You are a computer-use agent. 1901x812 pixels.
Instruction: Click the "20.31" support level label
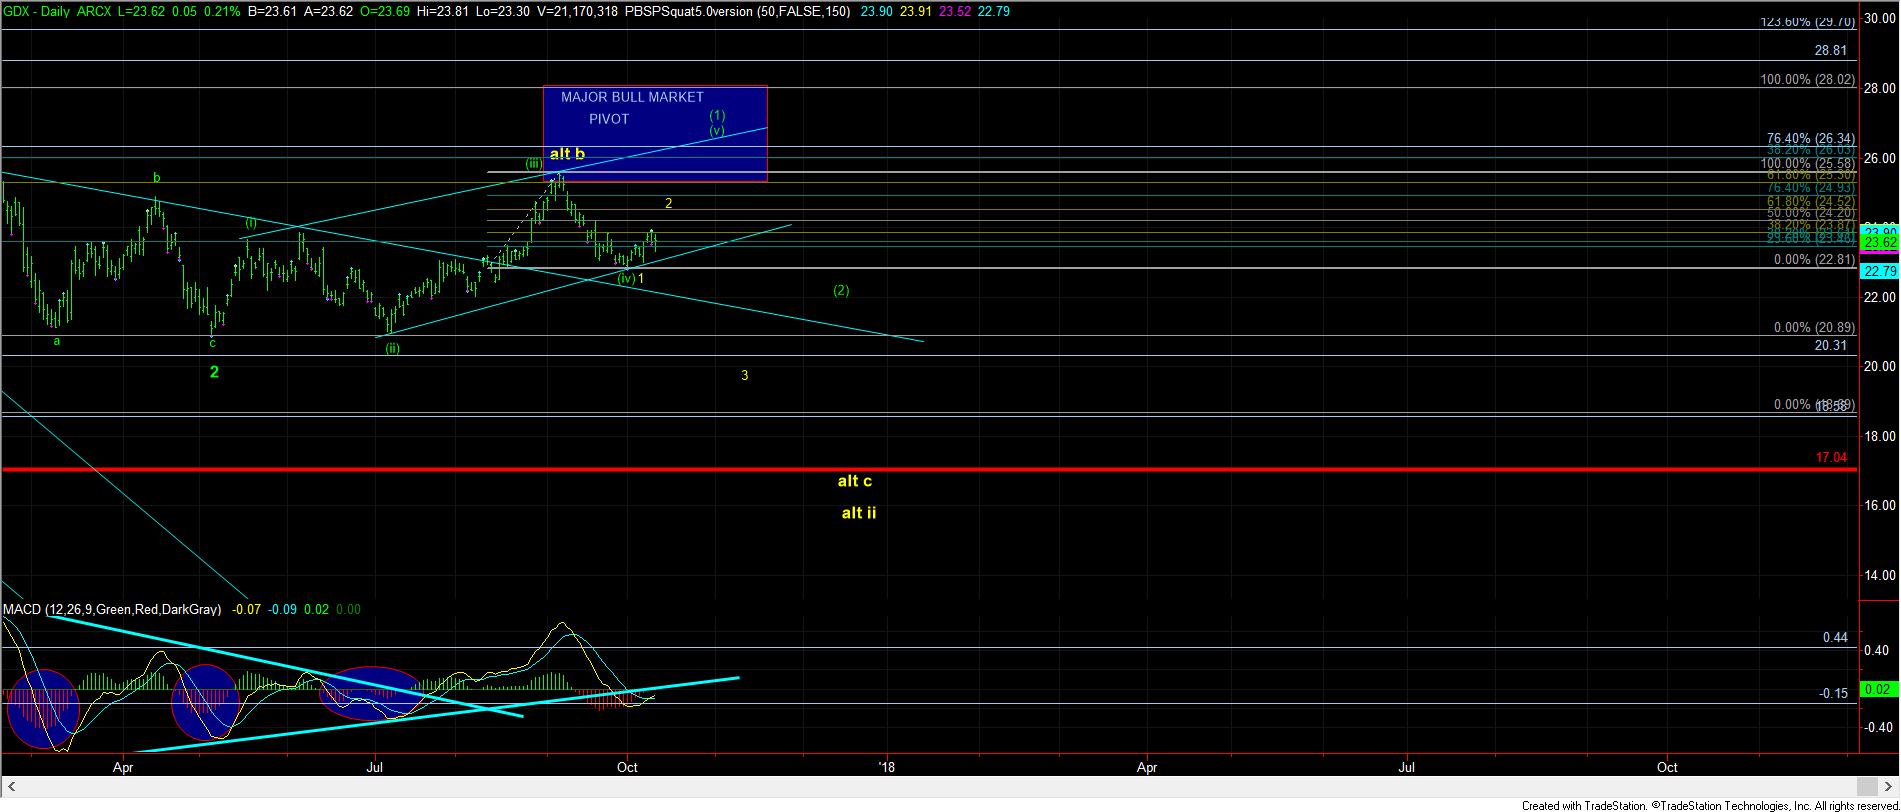[1831, 345]
